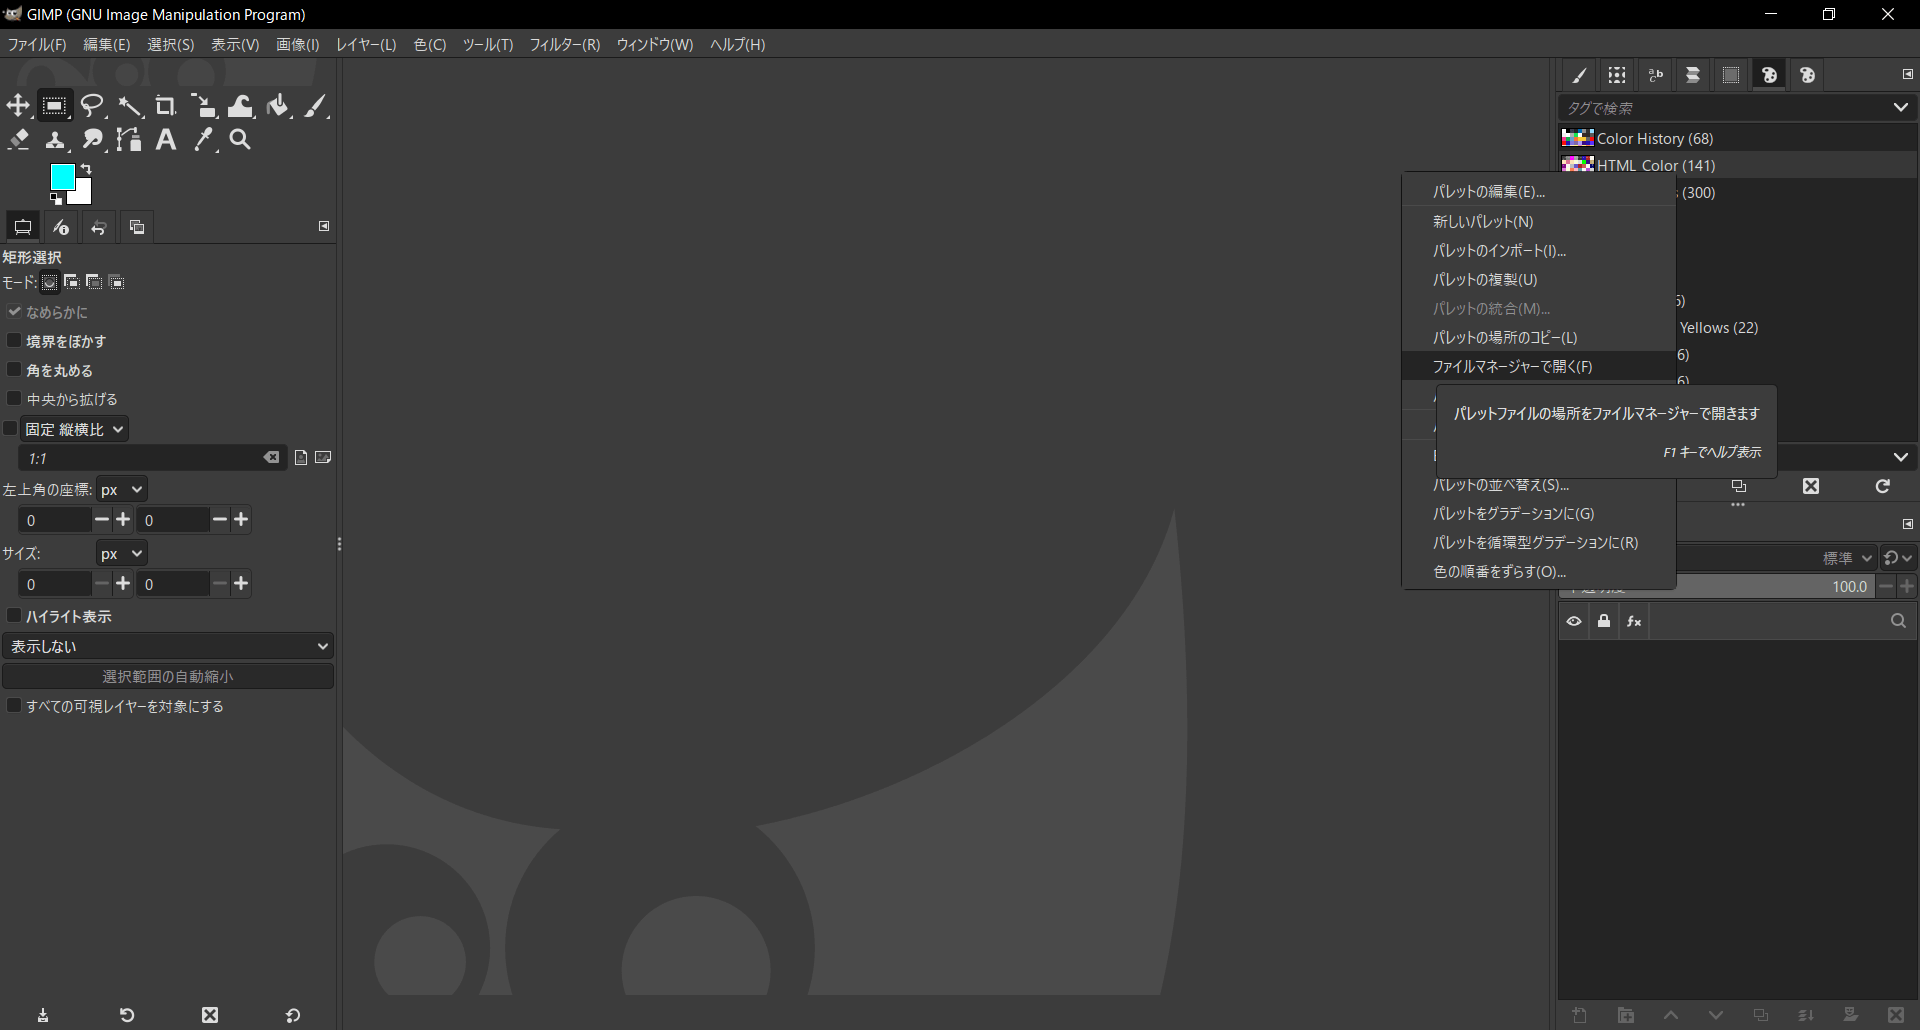The image size is (1920, 1030).
Task: Select the Color Picker eyedropper tool
Action: pyautogui.click(x=204, y=140)
